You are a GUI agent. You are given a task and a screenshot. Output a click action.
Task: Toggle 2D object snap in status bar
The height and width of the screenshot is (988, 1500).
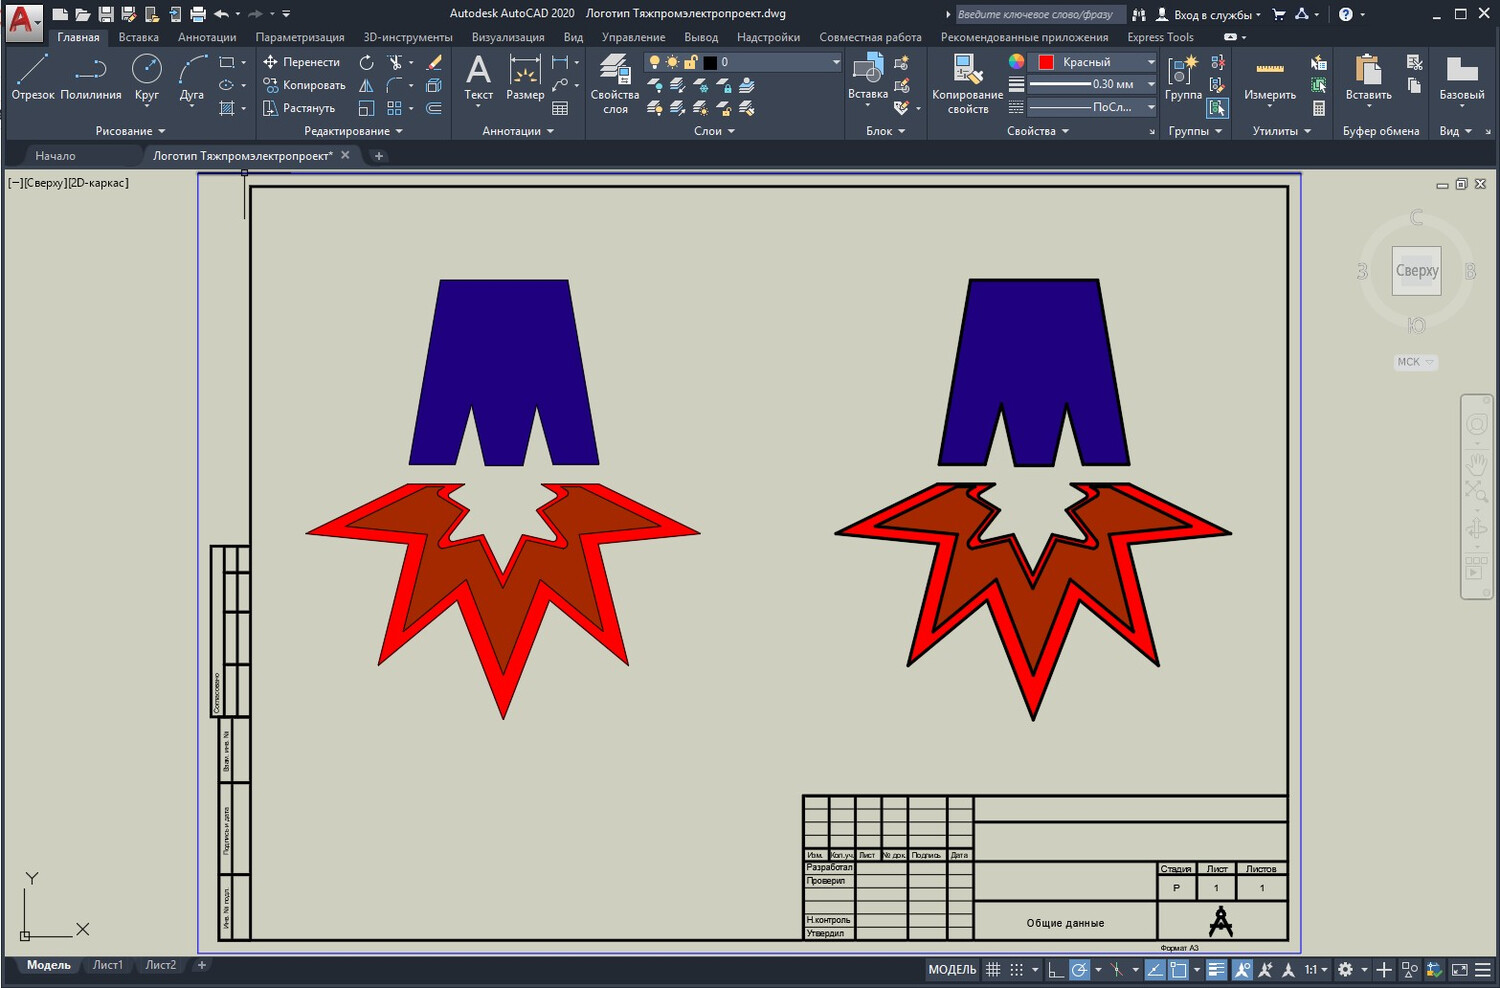click(1178, 969)
